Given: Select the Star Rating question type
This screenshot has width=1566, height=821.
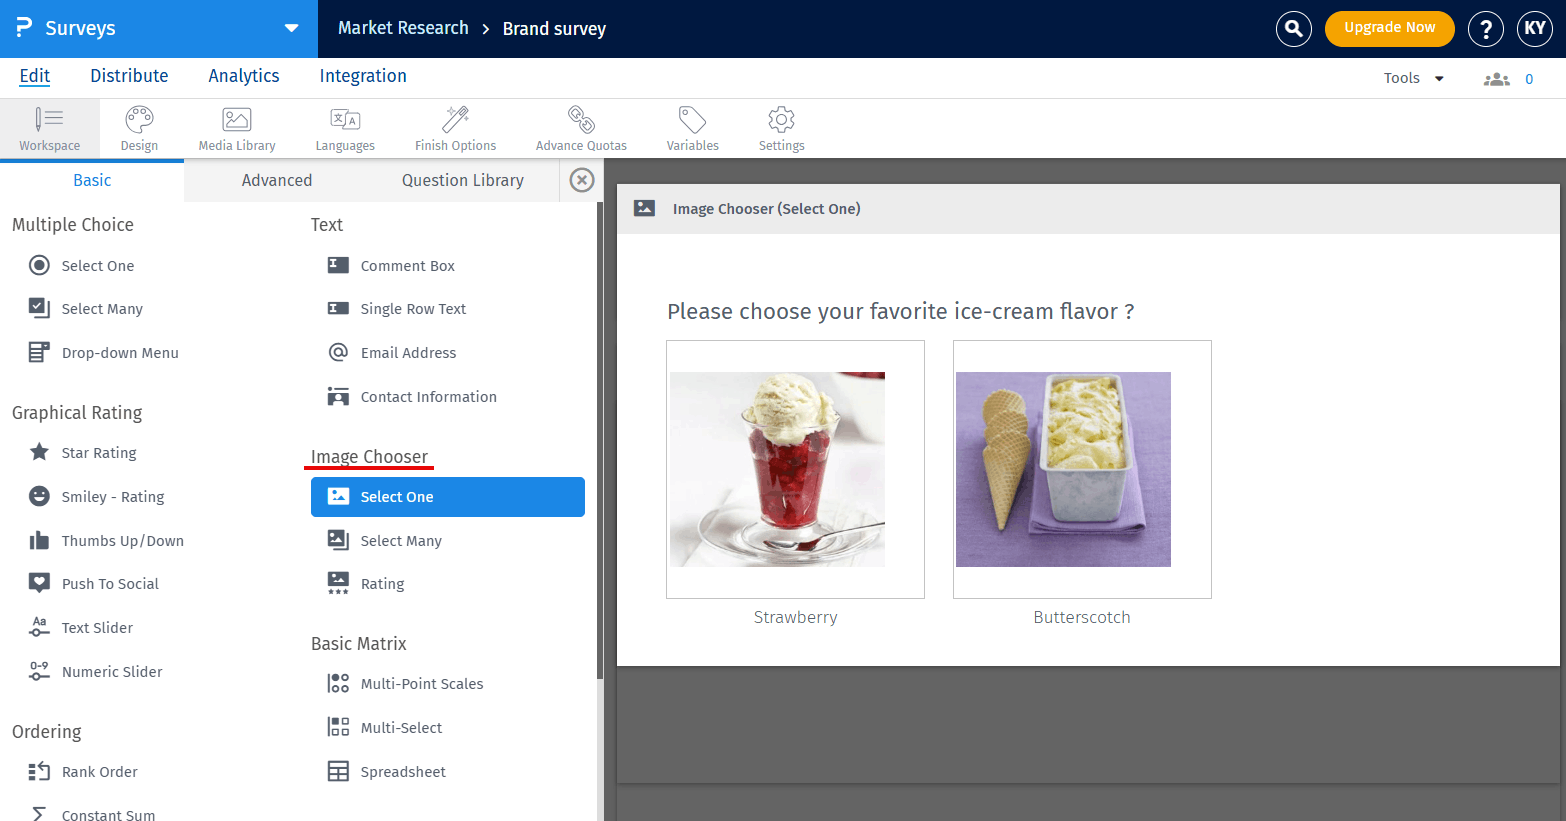Looking at the screenshot, I should [99, 452].
